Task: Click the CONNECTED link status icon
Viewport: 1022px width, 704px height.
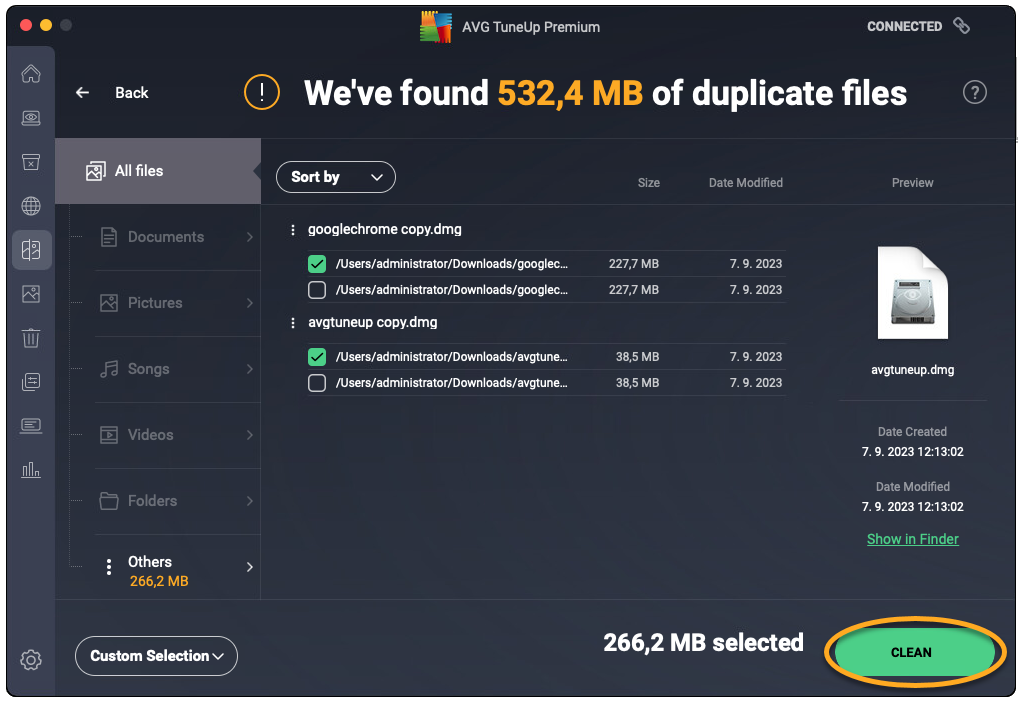Action: [961, 27]
